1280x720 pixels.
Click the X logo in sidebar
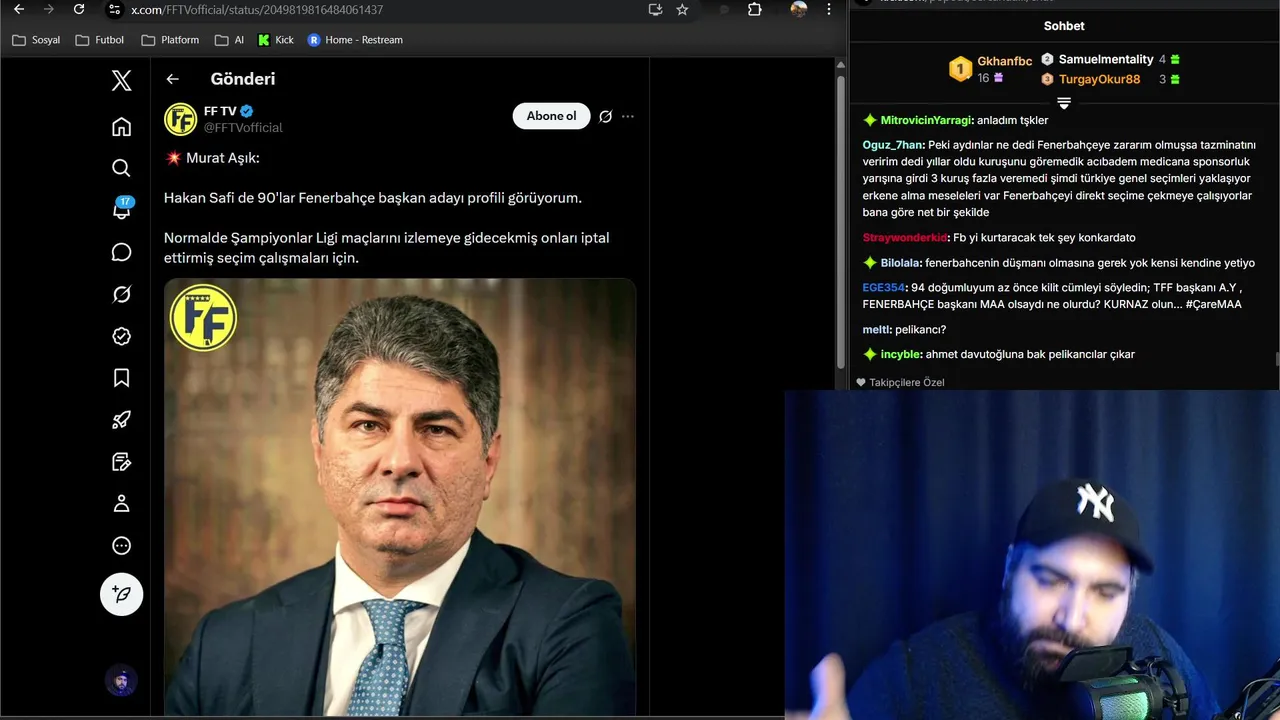(121, 81)
